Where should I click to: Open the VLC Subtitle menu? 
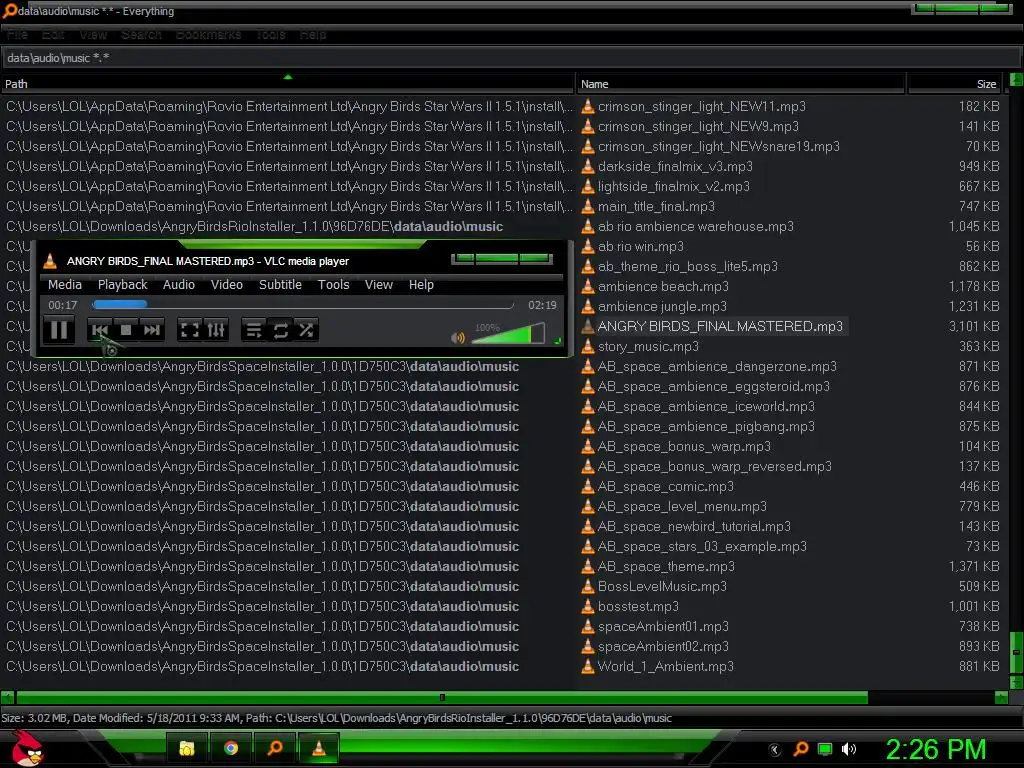280,285
